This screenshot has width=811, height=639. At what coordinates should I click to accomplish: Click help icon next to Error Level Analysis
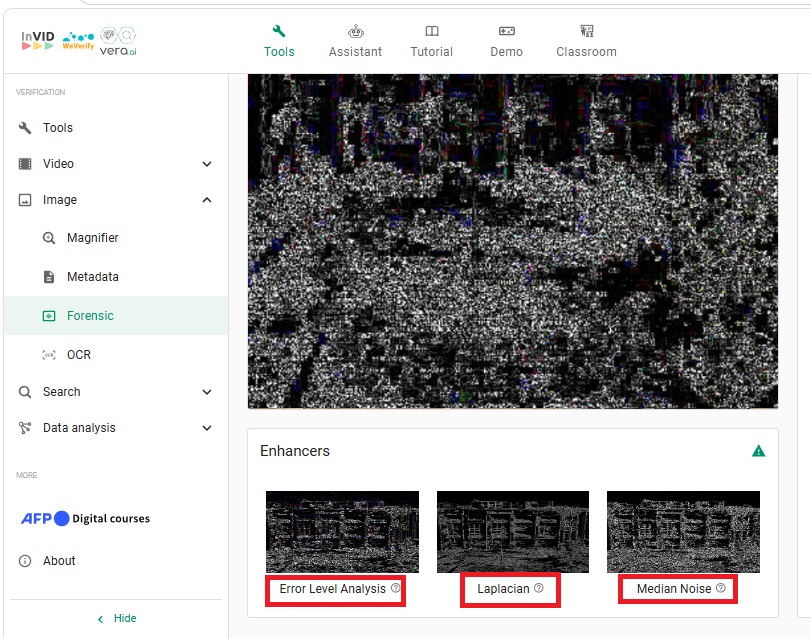tap(395, 589)
